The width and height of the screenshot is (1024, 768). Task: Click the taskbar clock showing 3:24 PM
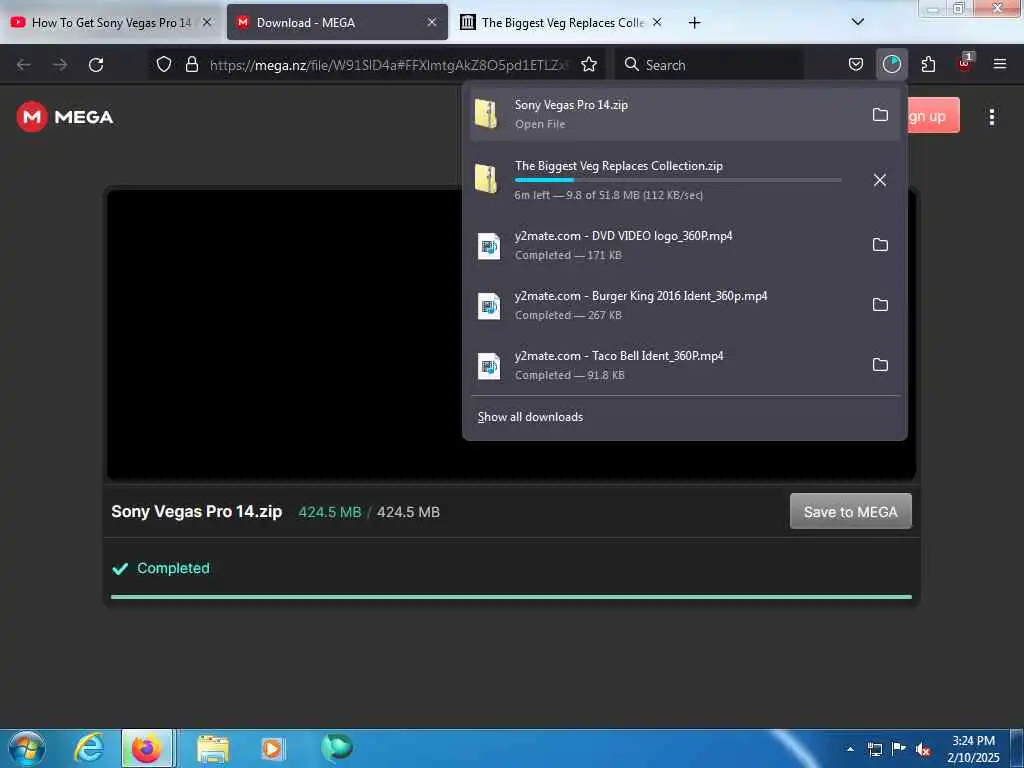coord(973,749)
